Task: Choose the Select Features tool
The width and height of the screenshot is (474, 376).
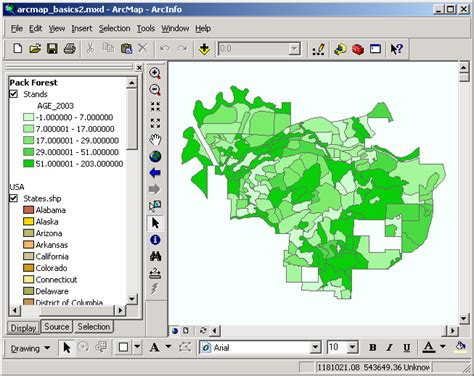Action: click(x=155, y=206)
